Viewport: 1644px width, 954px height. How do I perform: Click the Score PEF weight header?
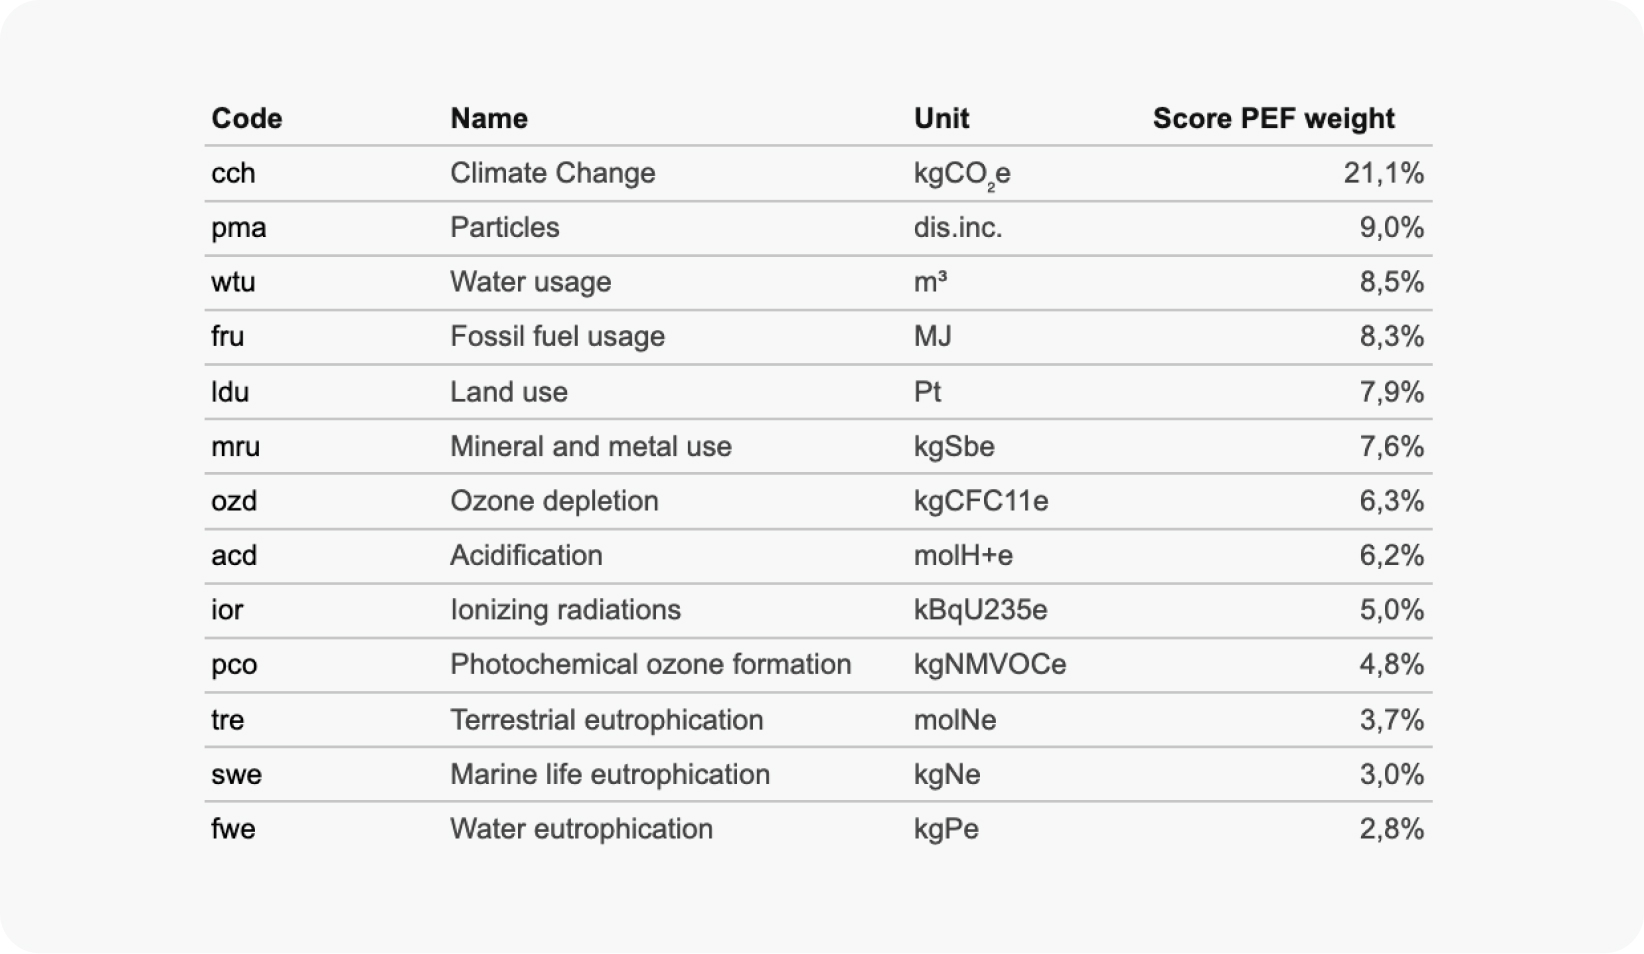tap(1273, 118)
